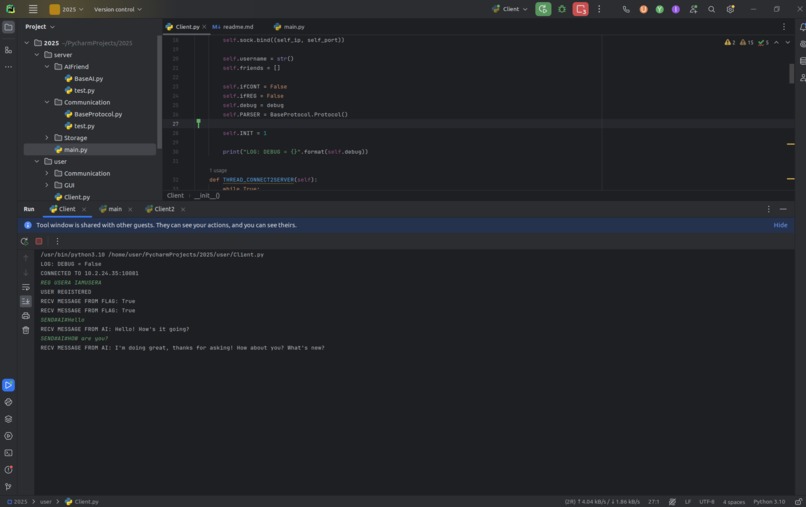The image size is (806, 507).
Task: Show 1 usage of THREAD_CONNECT2SERVER
Action: (x=218, y=170)
